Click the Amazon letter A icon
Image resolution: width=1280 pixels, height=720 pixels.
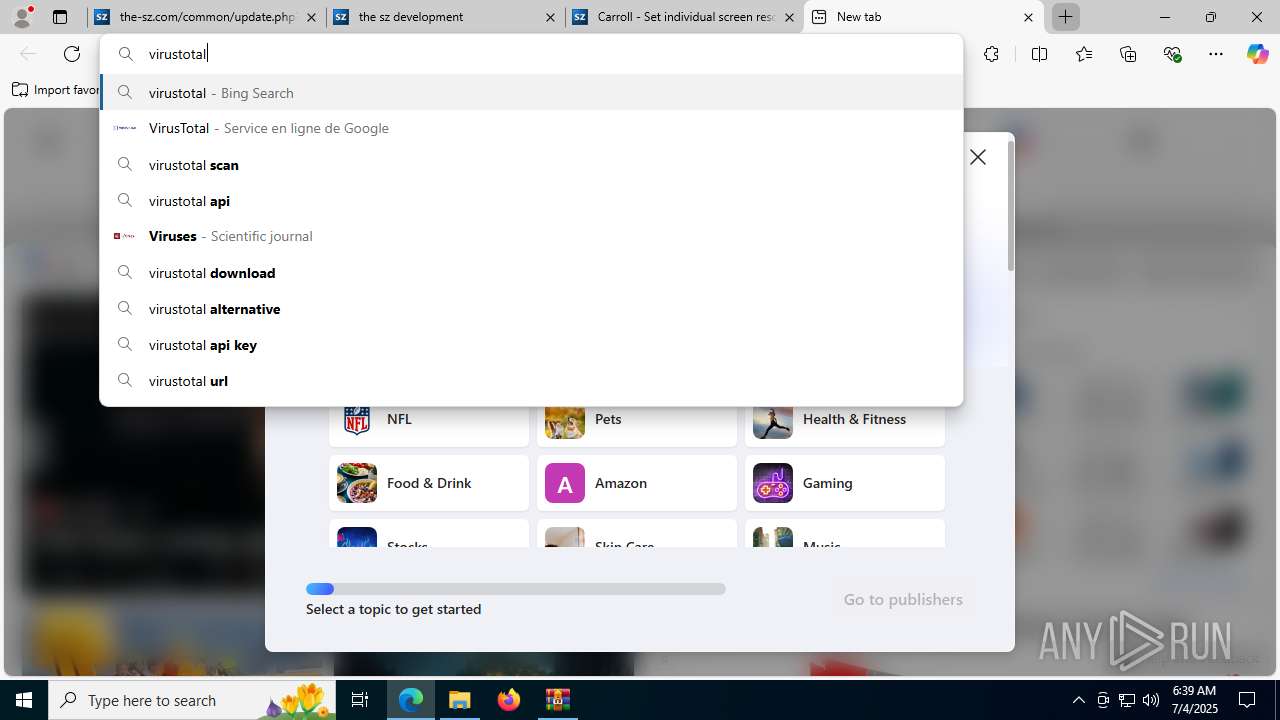click(x=565, y=483)
